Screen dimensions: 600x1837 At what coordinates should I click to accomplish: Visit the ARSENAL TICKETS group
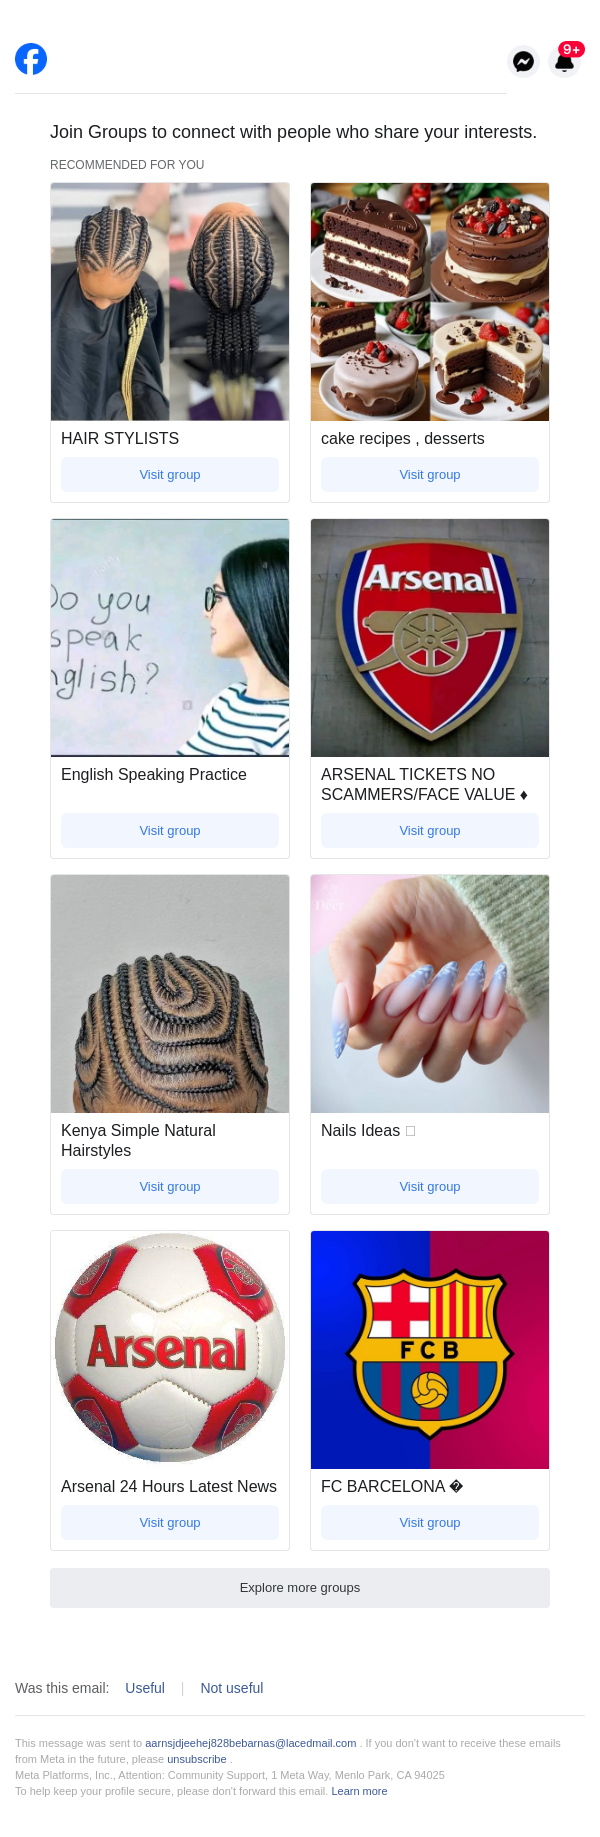click(430, 831)
